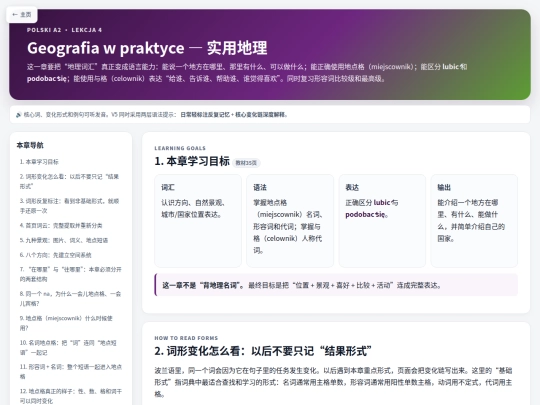Open nav item 12 地点格真正的样子
This screenshot has width=540, height=405.
coord(70,396)
